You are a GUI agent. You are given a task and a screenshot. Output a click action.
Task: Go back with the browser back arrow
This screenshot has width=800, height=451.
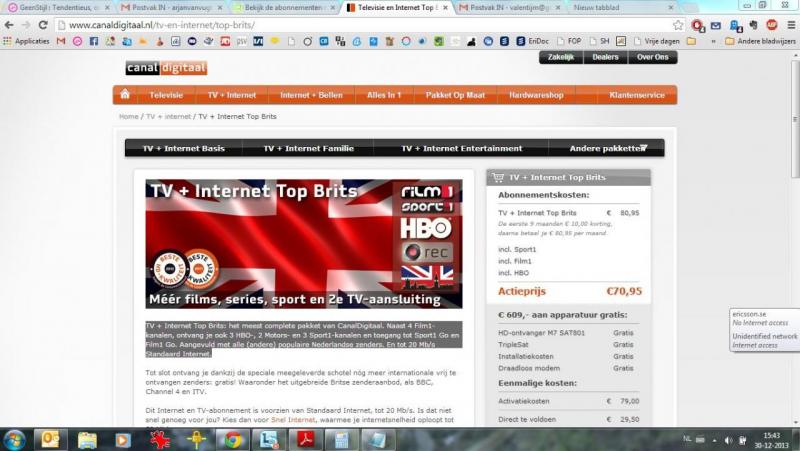(x=9, y=25)
